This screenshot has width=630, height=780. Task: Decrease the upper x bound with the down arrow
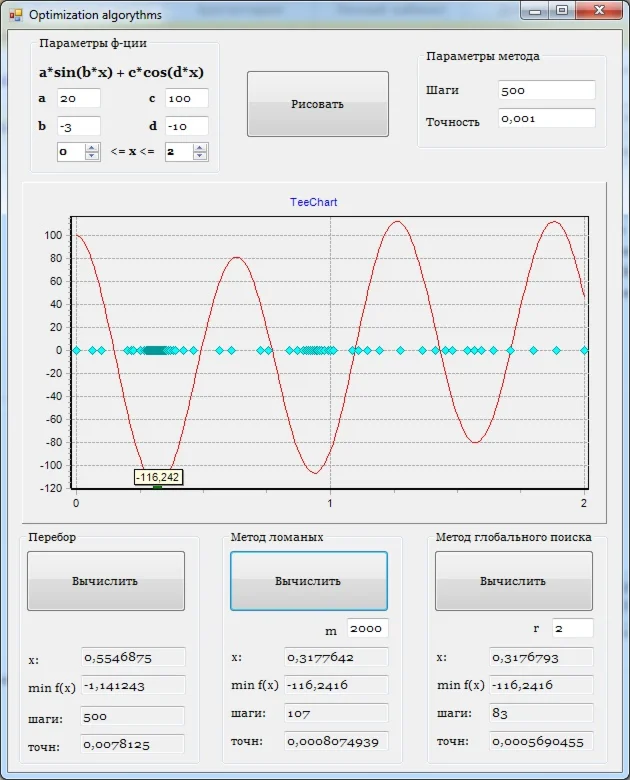pyautogui.click(x=200, y=156)
